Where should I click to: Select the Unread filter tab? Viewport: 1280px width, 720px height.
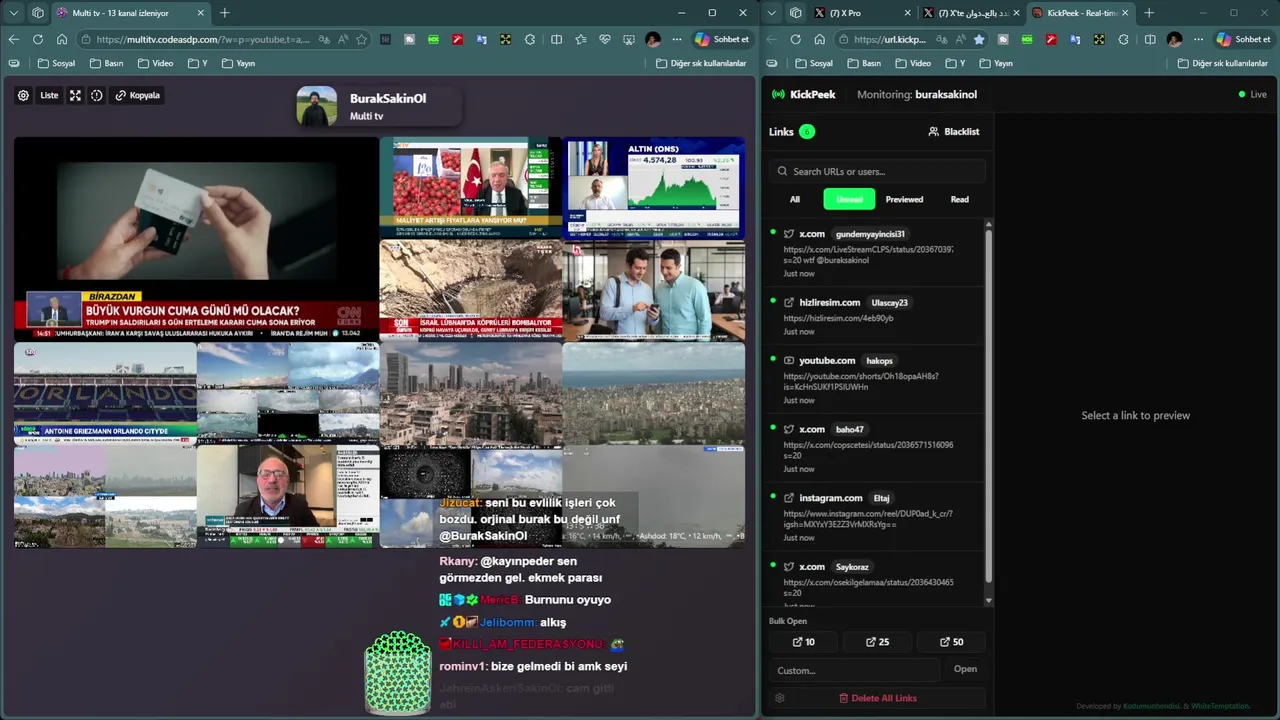(x=849, y=199)
